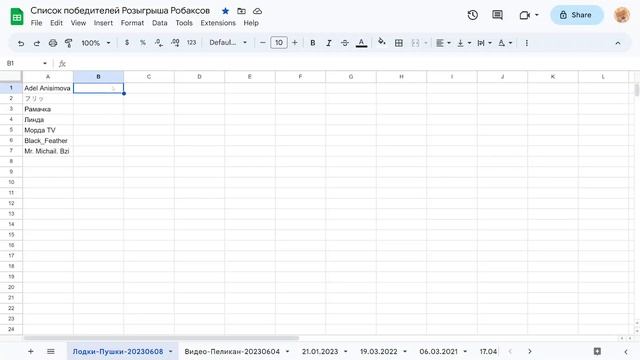Decrease font size with minus button

[x=262, y=42]
